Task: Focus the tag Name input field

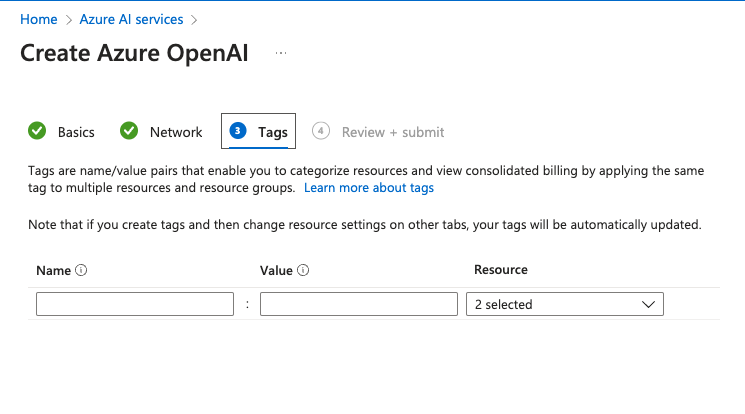Action: pos(134,304)
